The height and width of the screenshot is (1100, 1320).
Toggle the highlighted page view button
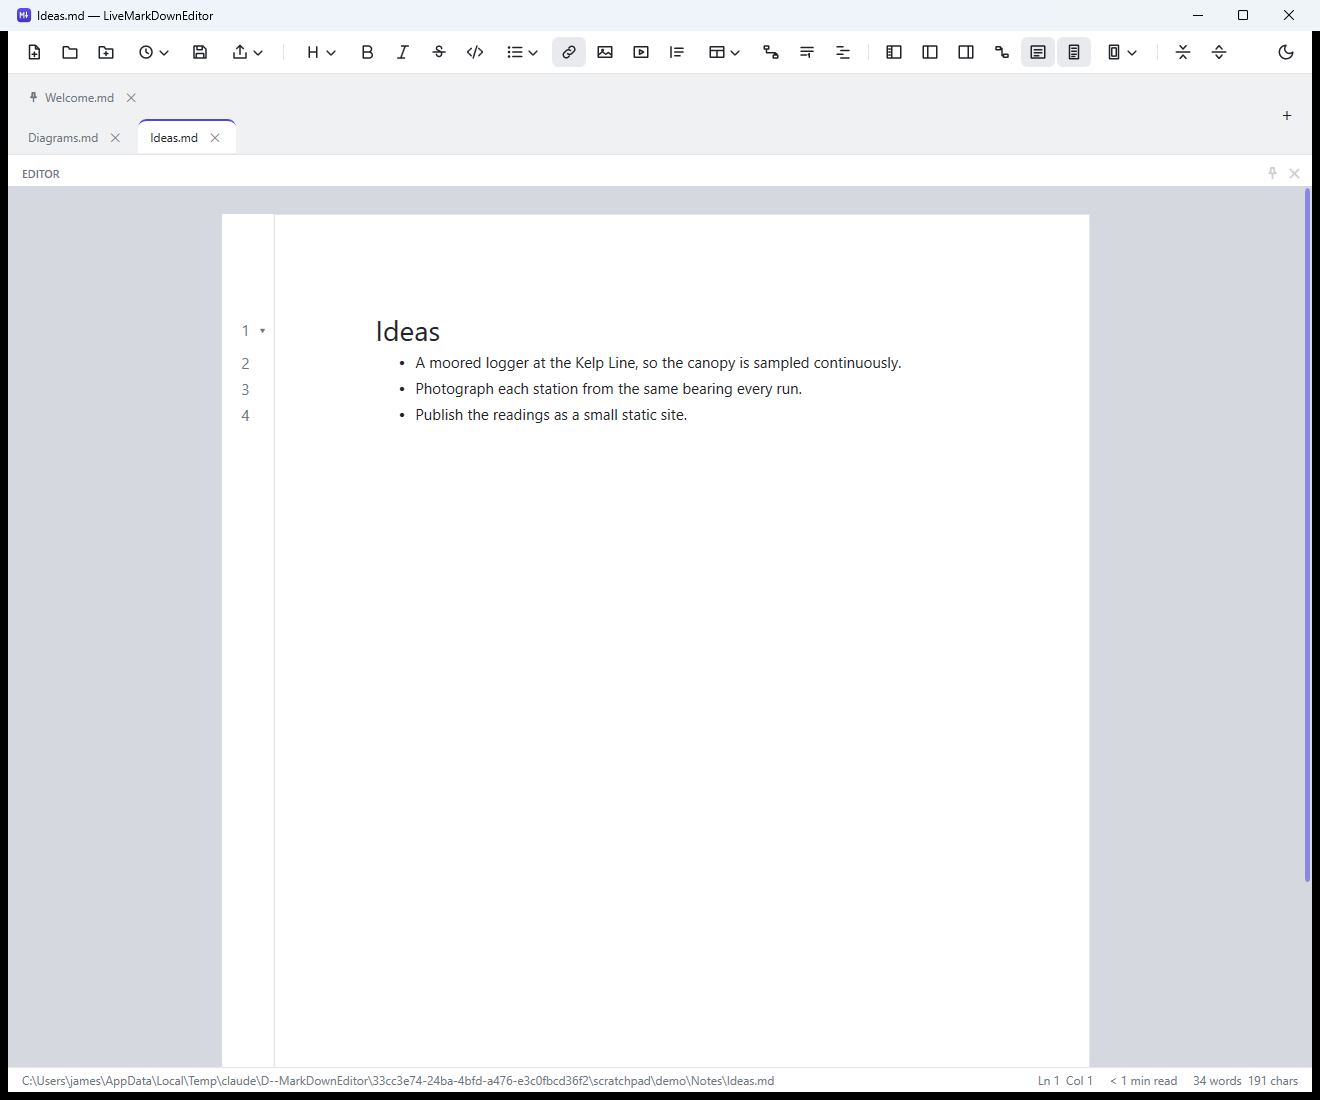1074,52
